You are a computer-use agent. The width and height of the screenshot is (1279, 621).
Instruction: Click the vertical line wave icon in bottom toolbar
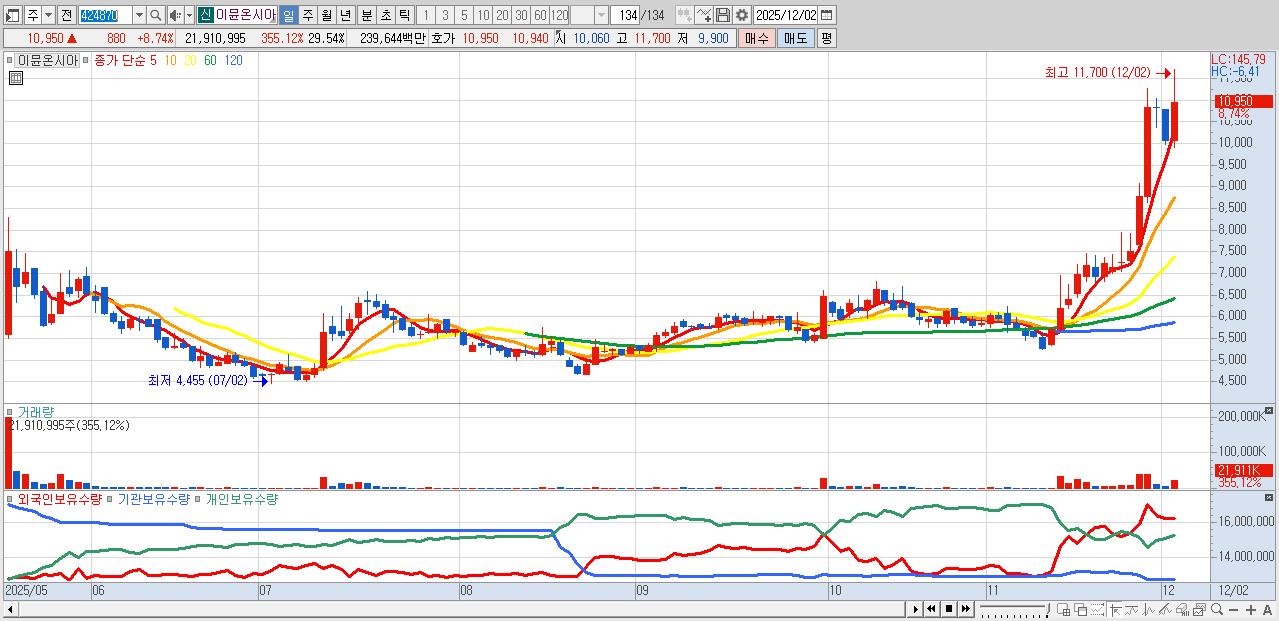1148,609
